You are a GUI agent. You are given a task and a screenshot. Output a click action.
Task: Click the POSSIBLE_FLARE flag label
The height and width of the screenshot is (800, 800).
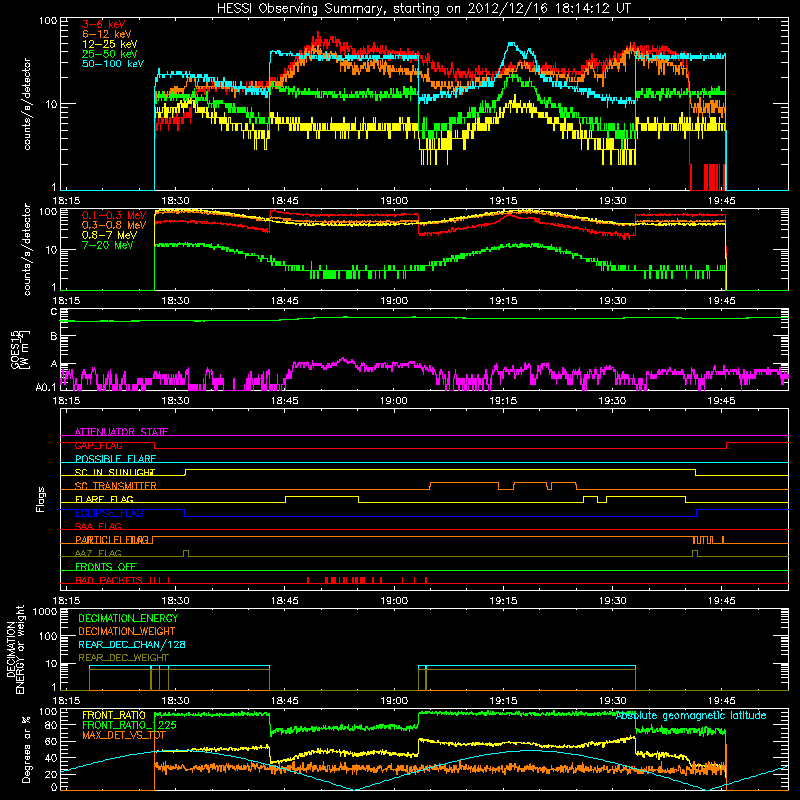(x=115, y=459)
